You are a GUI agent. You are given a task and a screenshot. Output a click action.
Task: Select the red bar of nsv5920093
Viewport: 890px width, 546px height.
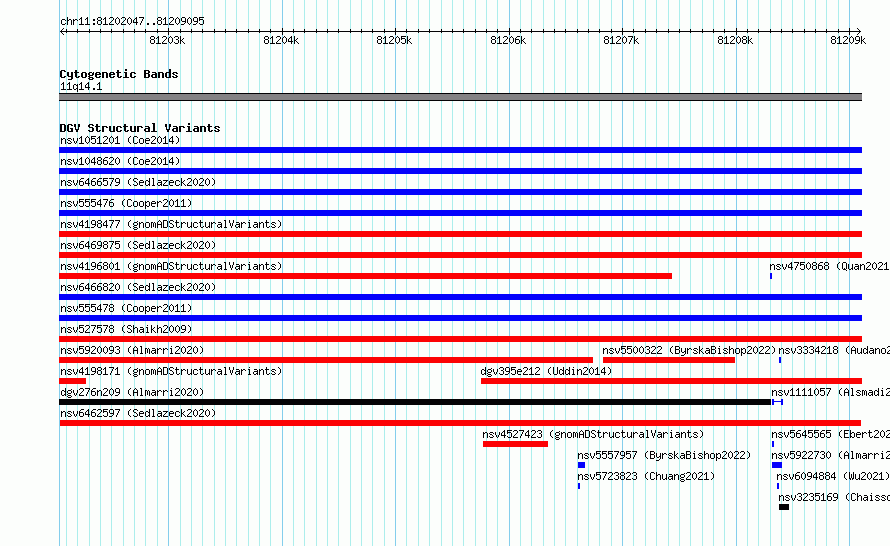326,360
